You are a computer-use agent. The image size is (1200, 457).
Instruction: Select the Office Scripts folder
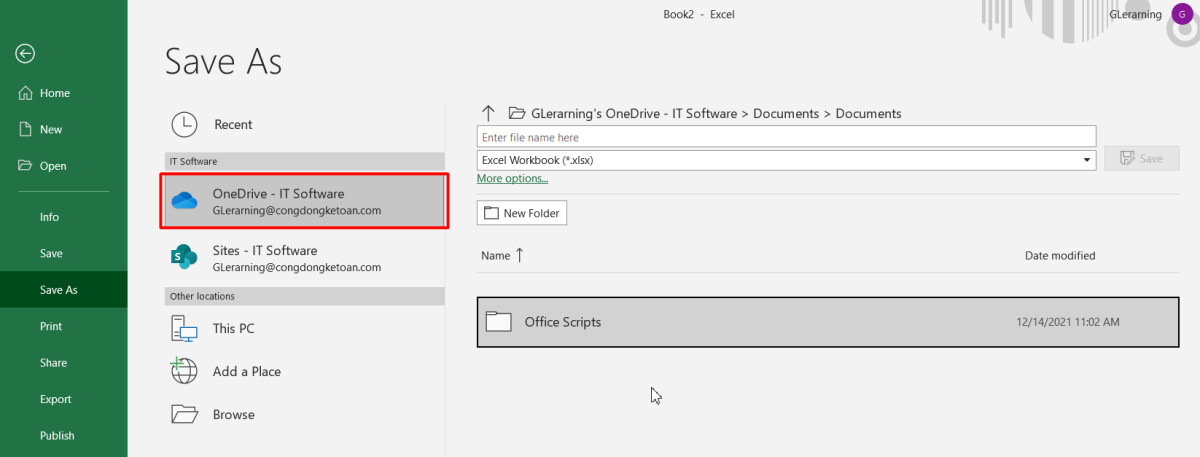pos(828,322)
